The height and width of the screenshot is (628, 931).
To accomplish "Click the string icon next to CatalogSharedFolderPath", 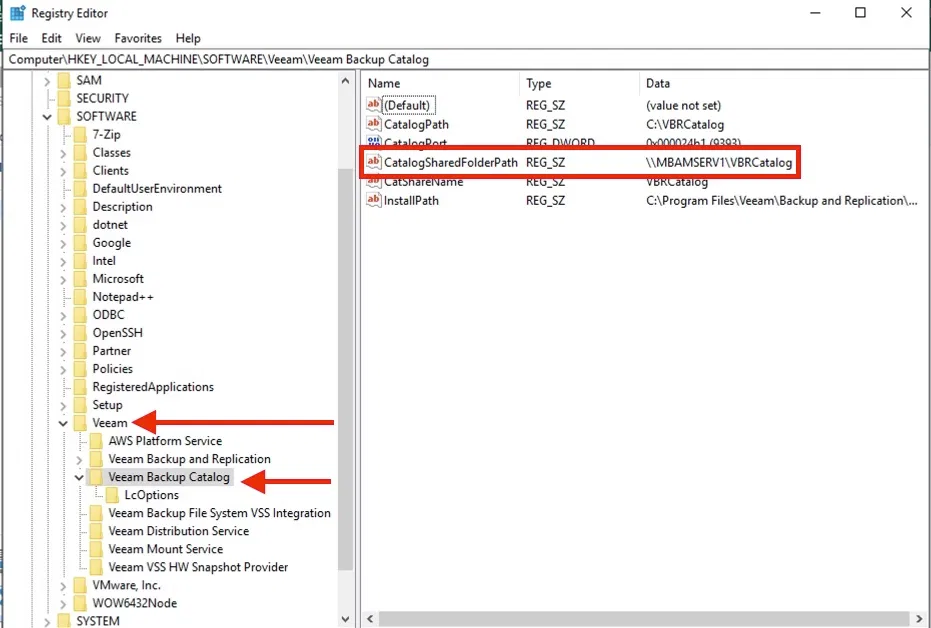I will tap(373, 162).
